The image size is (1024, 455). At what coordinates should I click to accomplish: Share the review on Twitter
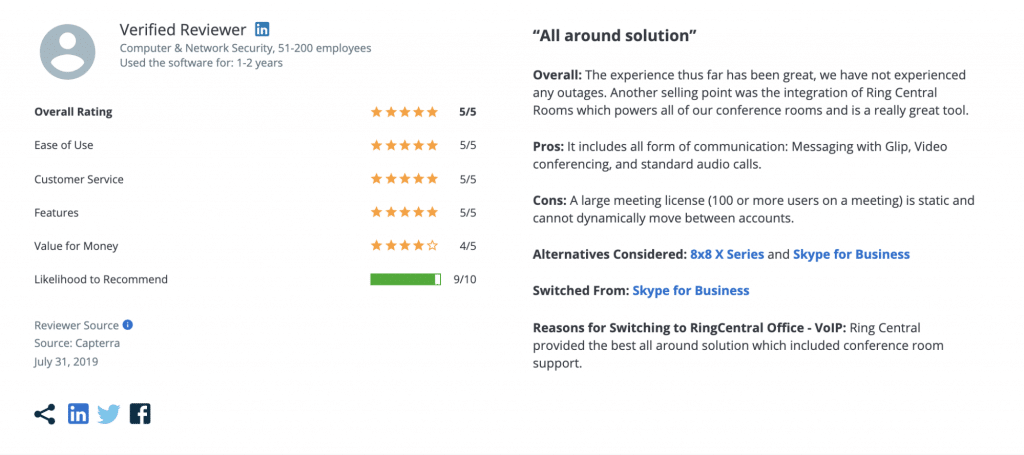tap(109, 414)
